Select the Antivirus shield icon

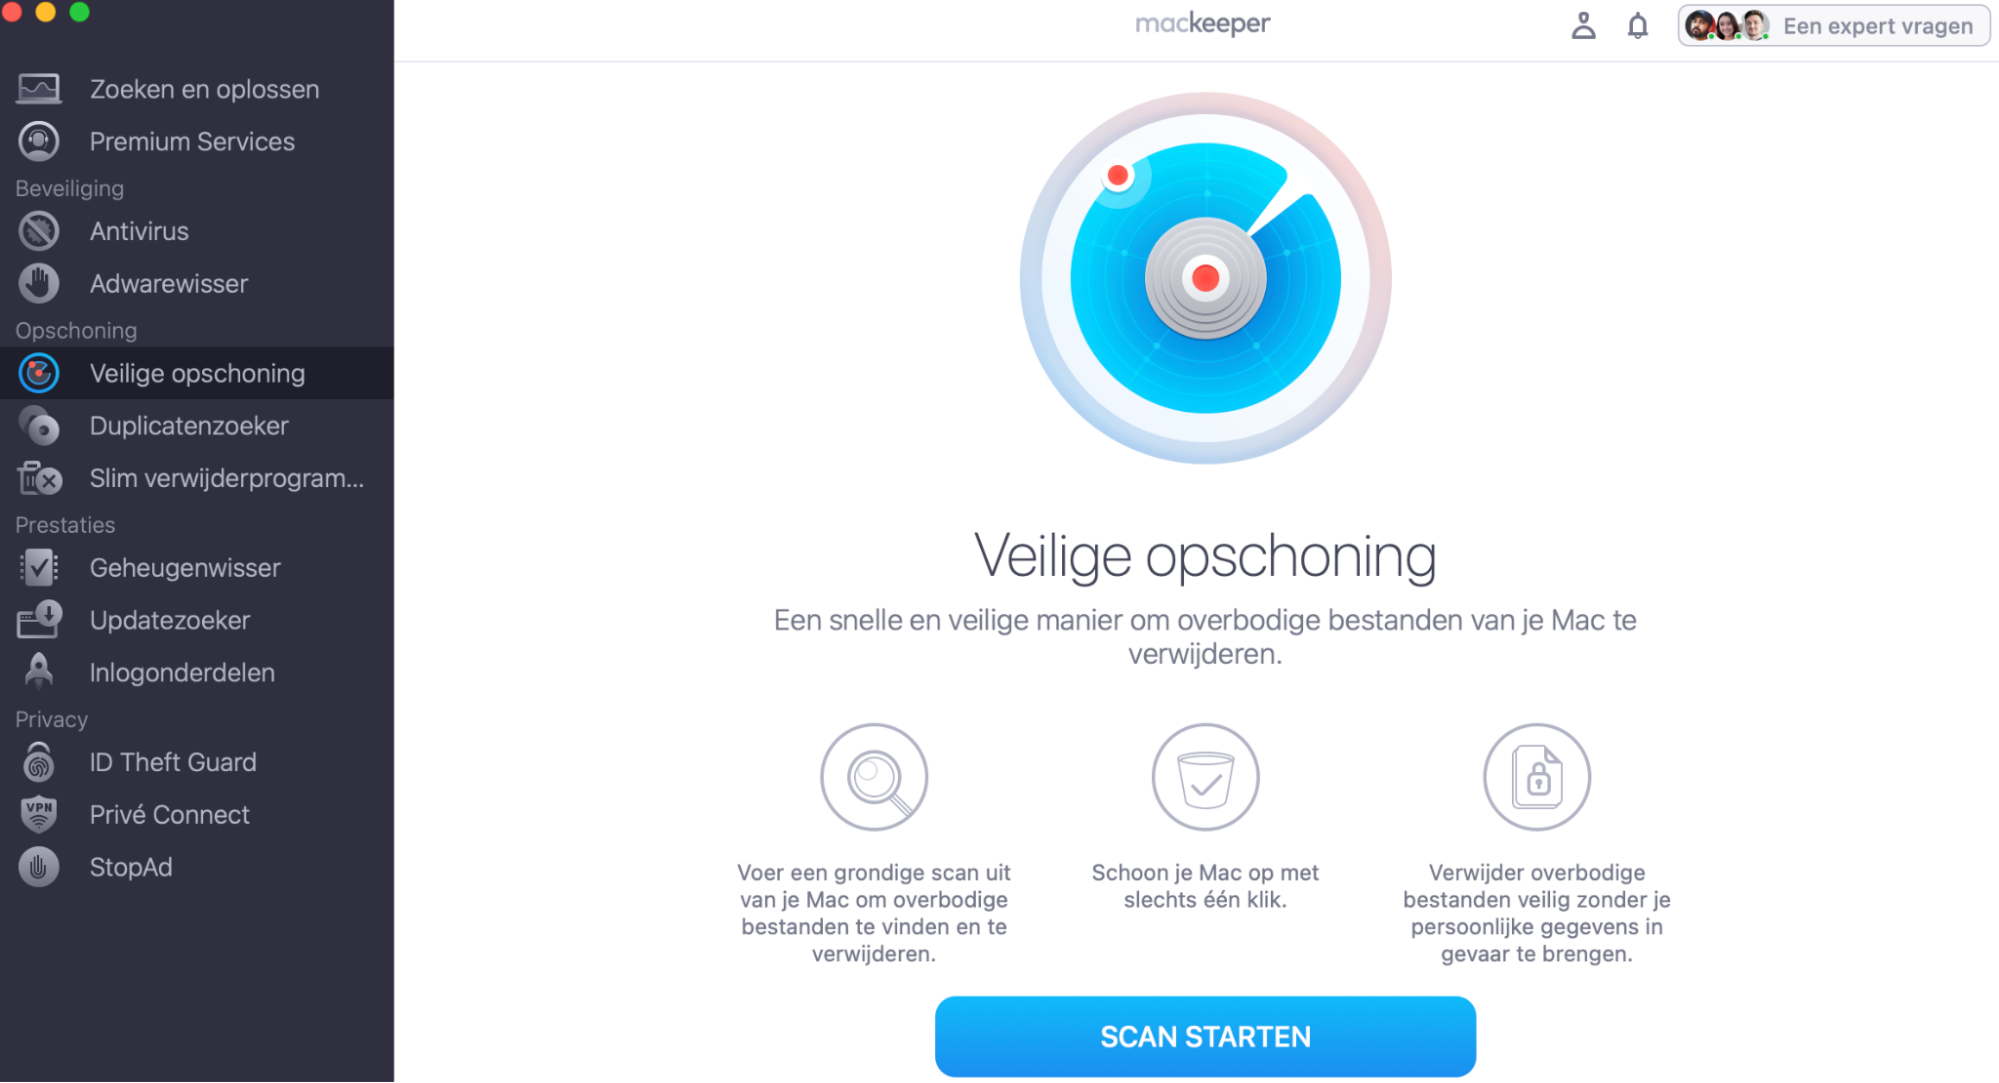[38, 231]
